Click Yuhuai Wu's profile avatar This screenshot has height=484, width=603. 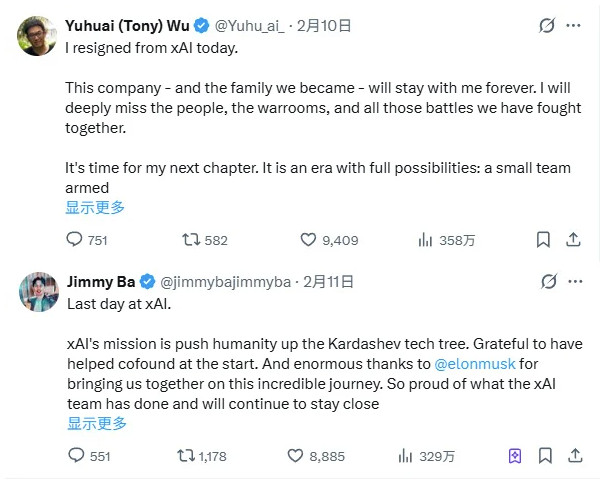coord(37,35)
